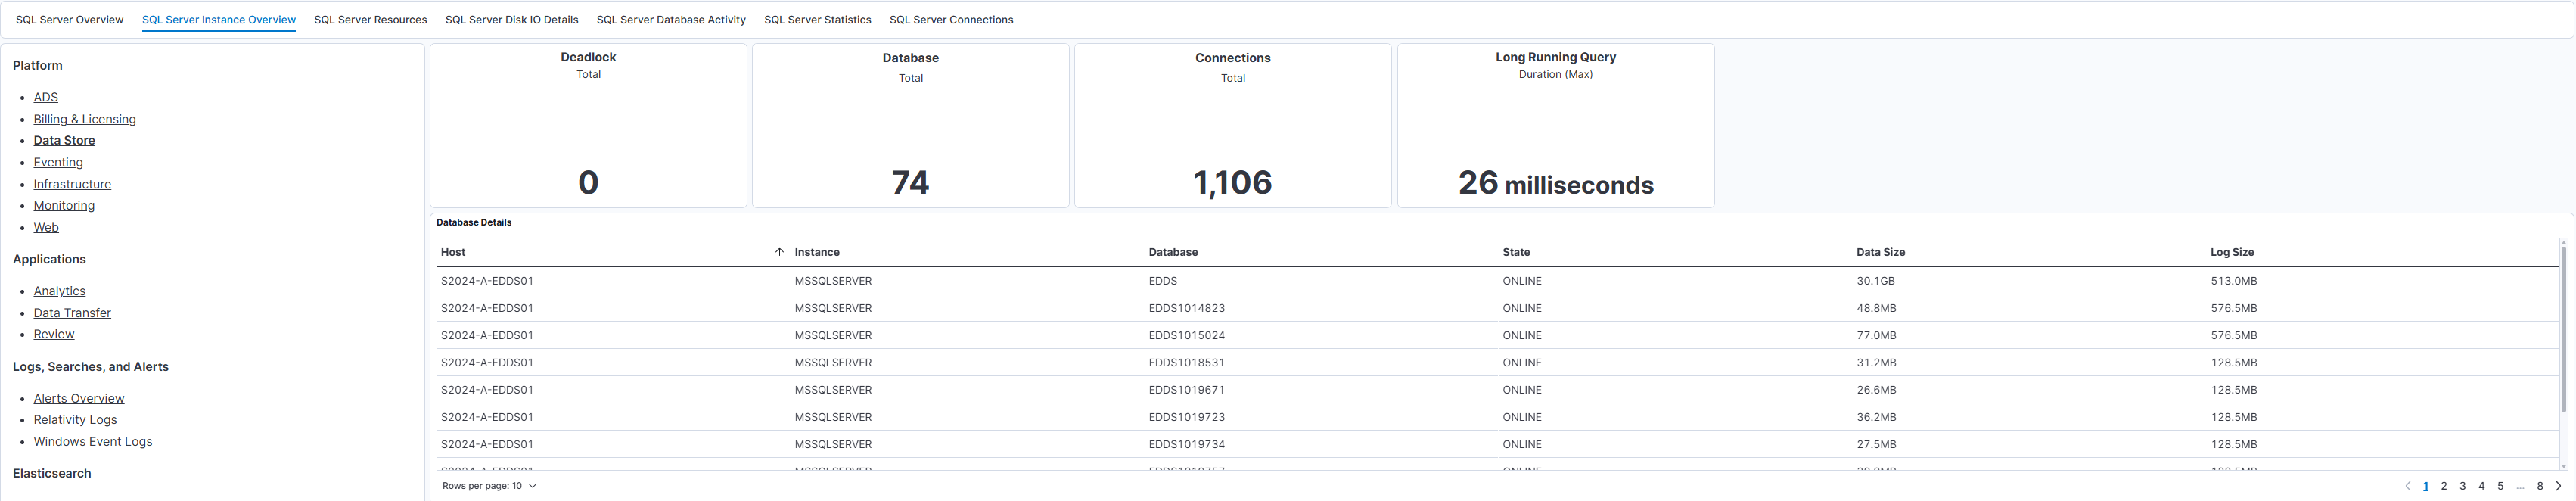Open the Web platform link
This screenshot has width=2576, height=501.
coord(46,227)
